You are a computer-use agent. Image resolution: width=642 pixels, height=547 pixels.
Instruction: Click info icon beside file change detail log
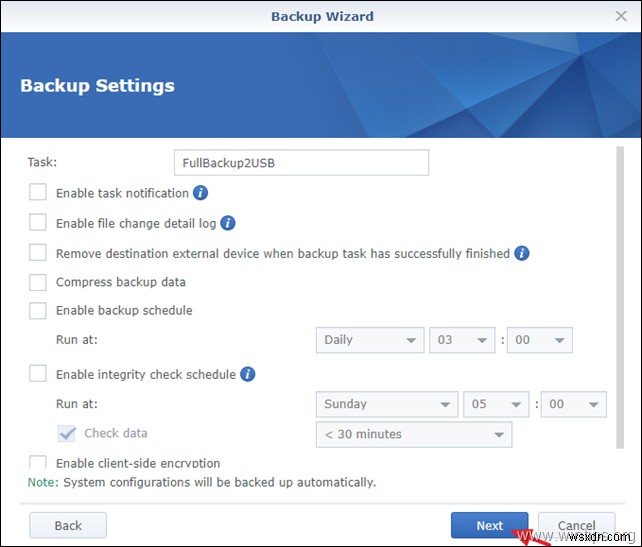click(x=228, y=223)
